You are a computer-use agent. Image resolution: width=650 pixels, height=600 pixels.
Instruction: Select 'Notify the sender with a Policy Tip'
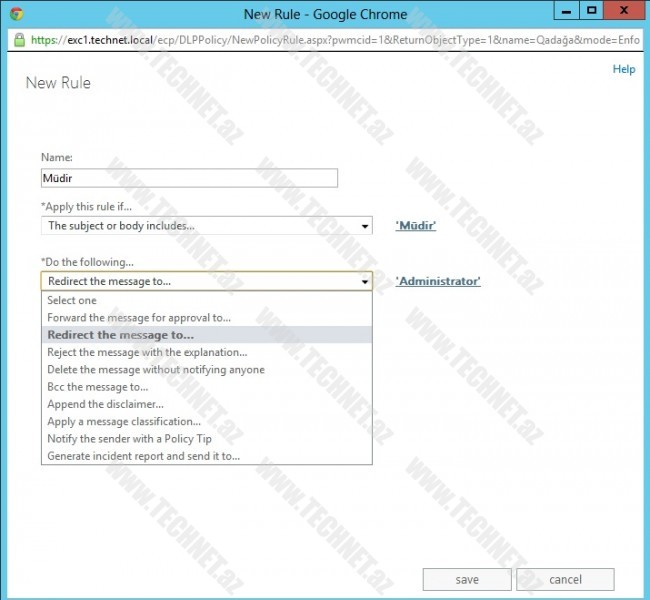129,438
